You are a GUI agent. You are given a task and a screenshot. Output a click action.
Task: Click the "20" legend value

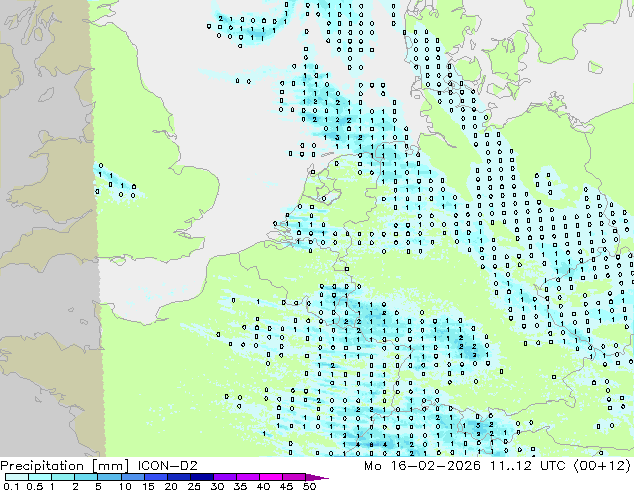pyautogui.click(x=171, y=486)
